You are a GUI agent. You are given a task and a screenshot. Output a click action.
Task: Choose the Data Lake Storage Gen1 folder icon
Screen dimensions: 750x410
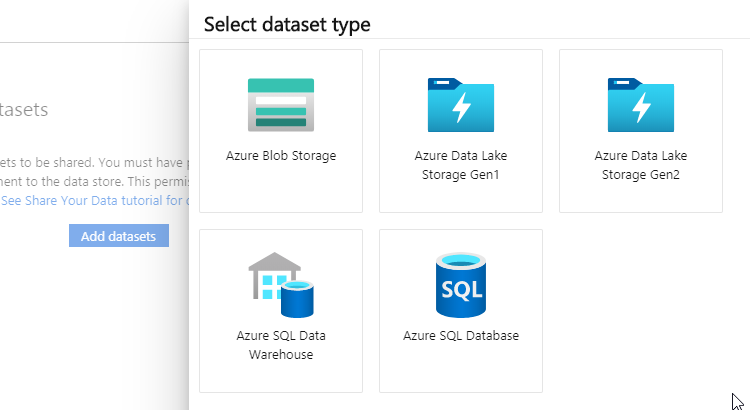click(x=461, y=105)
